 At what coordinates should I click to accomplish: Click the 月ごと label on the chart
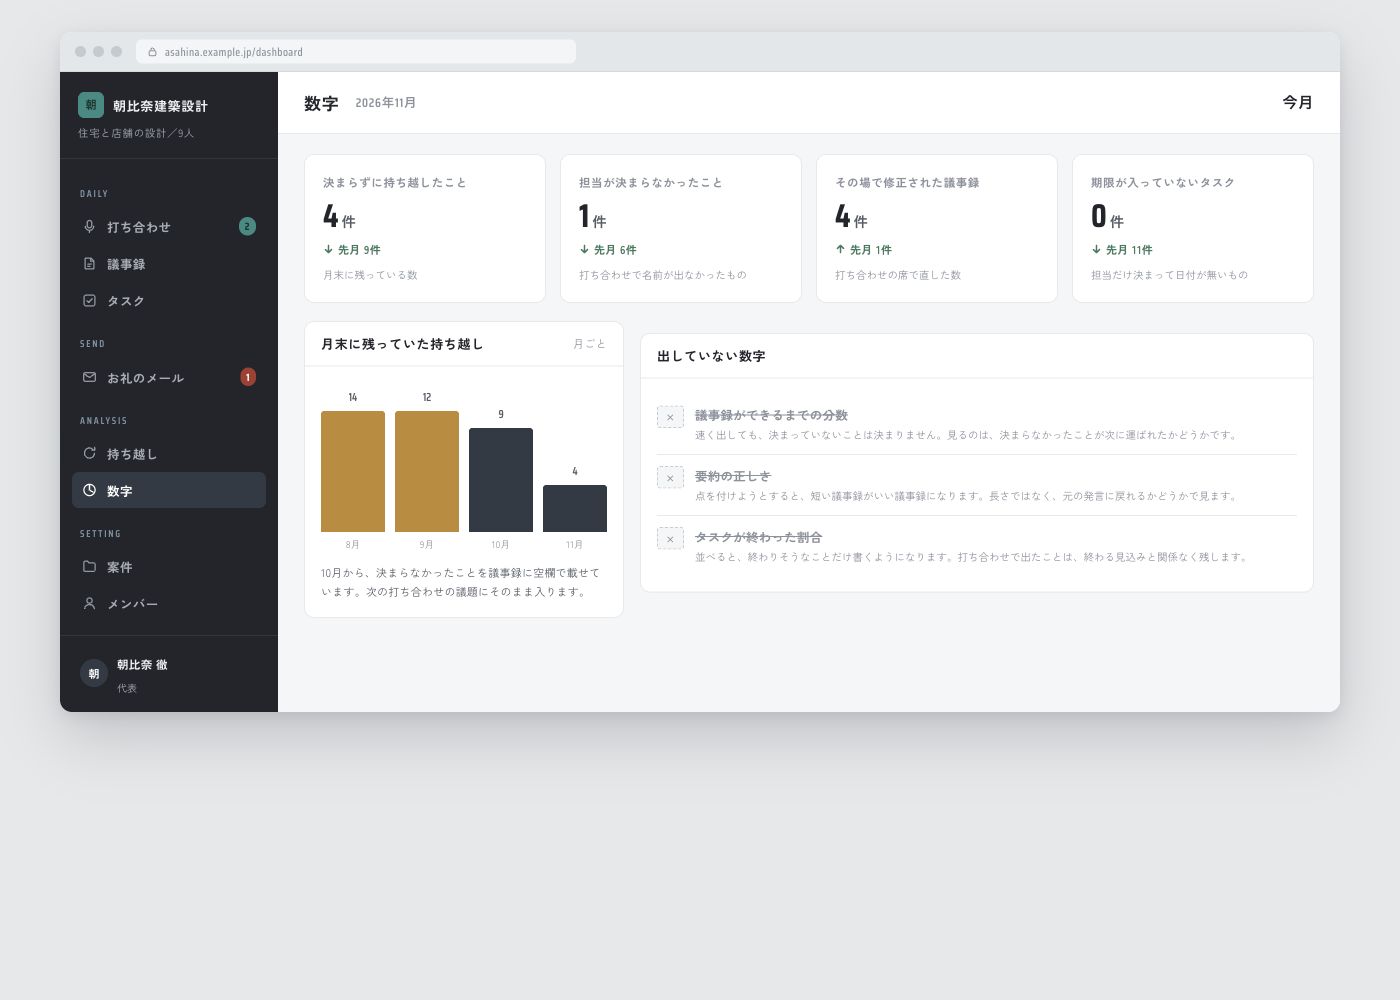(589, 344)
